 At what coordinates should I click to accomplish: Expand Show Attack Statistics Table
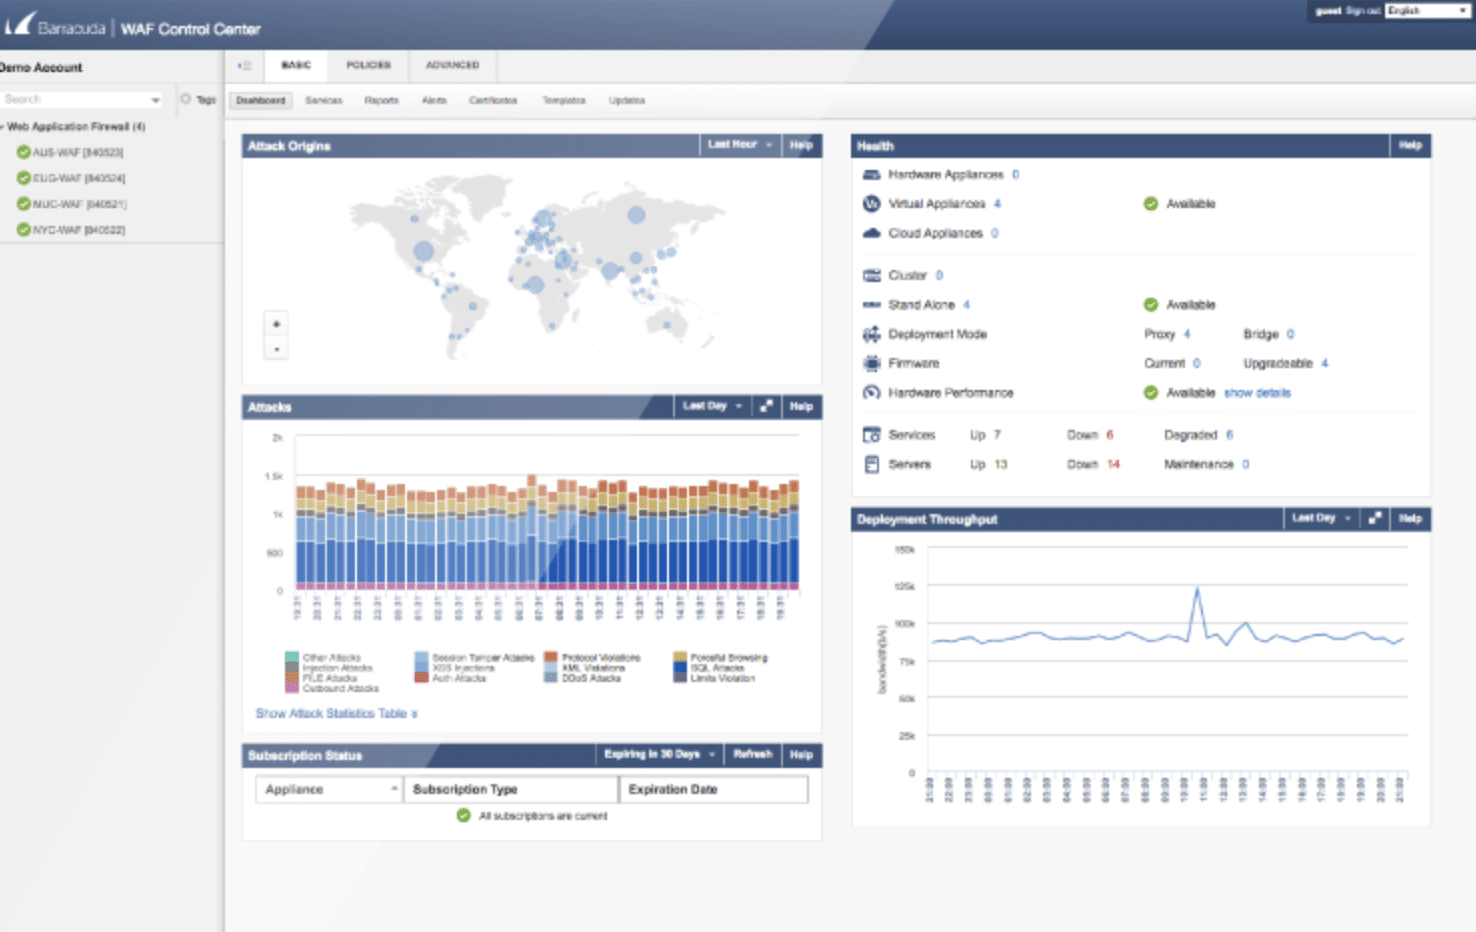coord(336,714)
